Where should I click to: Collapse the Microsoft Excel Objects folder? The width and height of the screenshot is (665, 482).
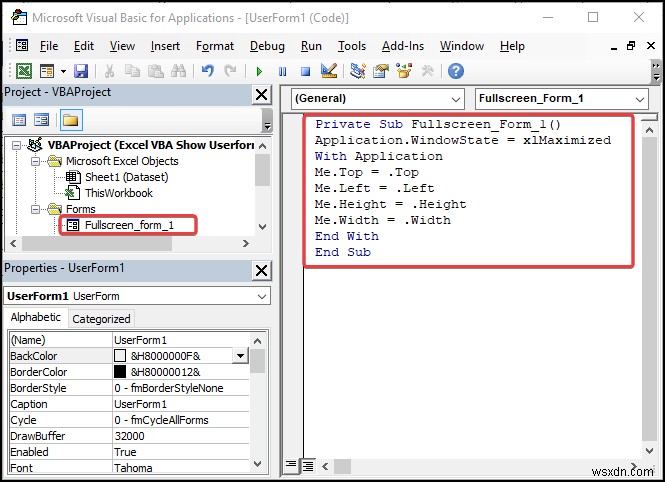coord(36,162)
